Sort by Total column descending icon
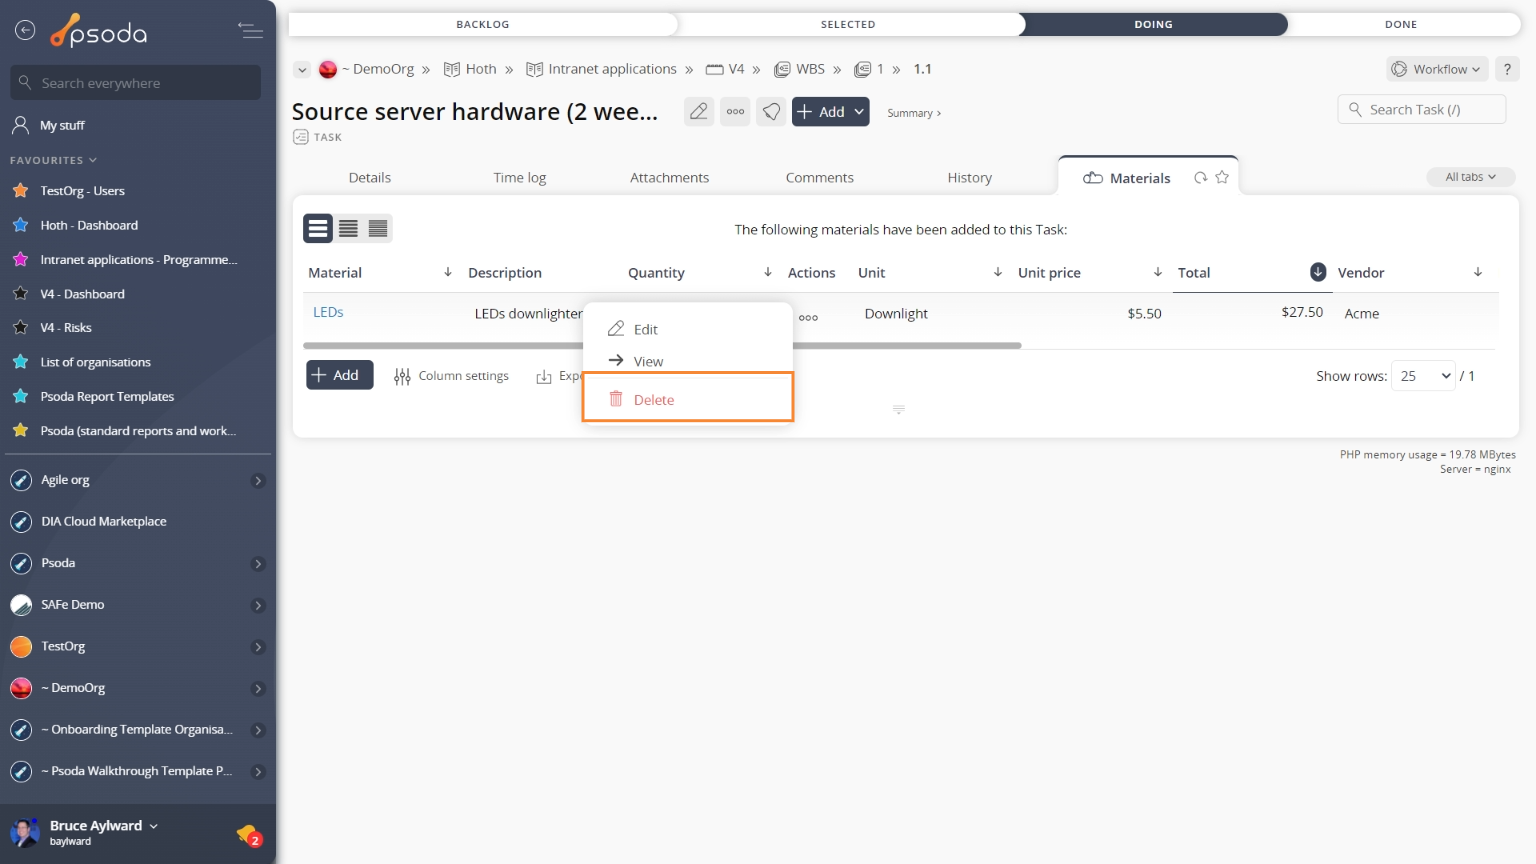 [x=1318, y=272]
